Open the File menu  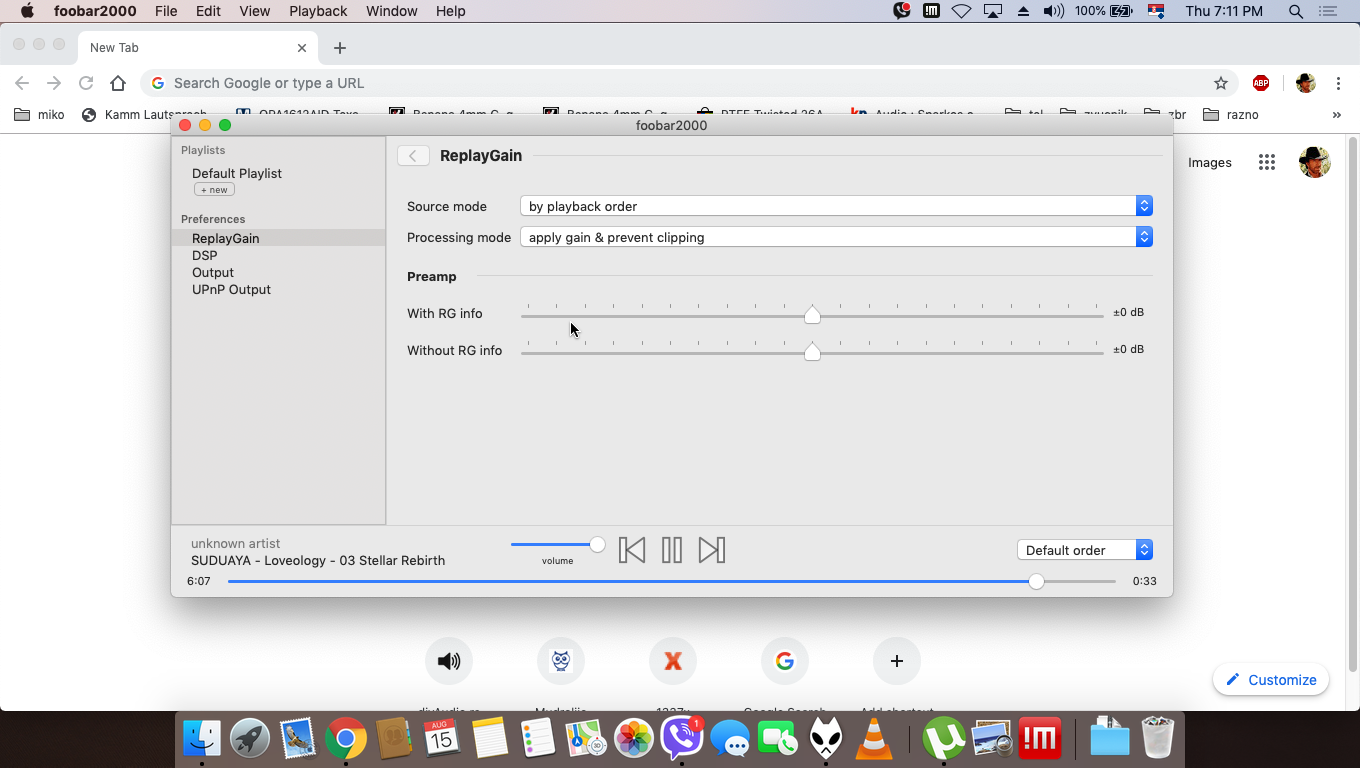(x=166, y=11)
